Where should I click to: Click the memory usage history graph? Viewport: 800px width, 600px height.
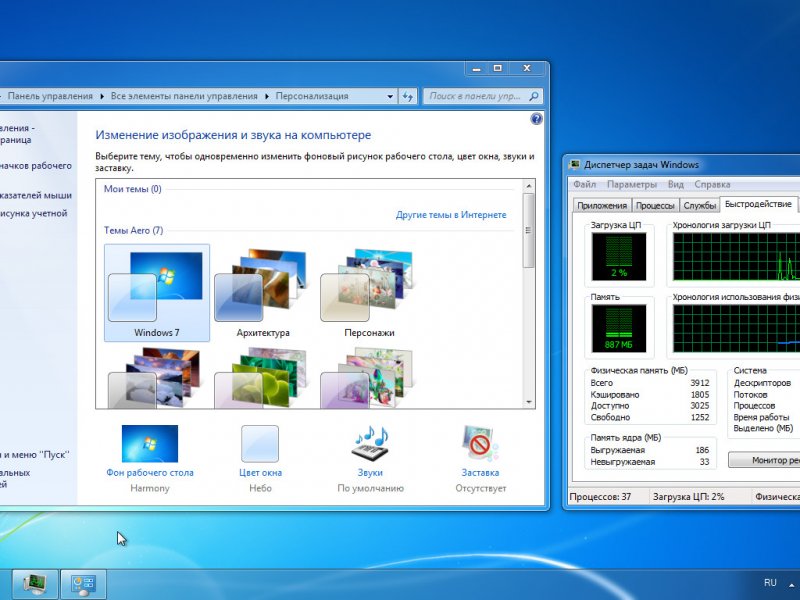point(736,329)
